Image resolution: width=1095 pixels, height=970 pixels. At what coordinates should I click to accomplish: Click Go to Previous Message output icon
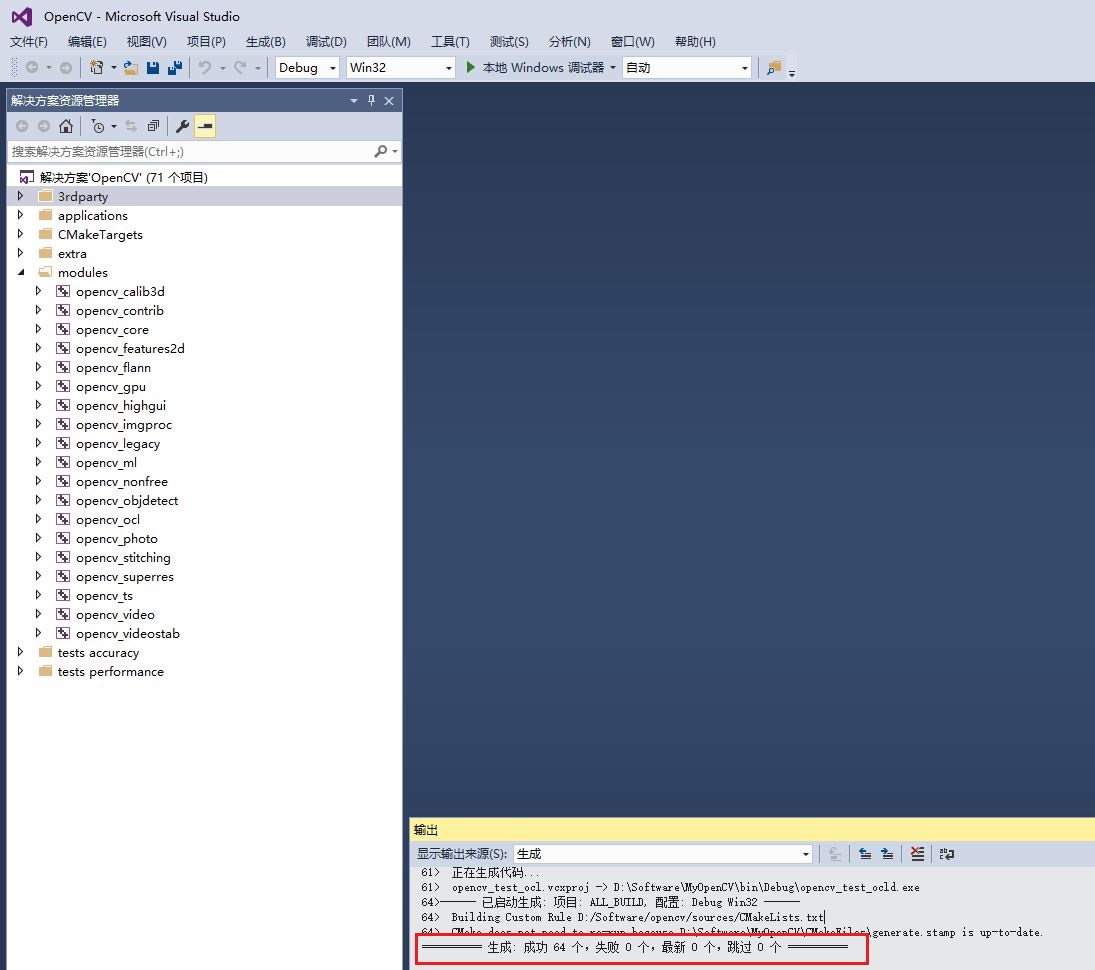point(865,853)
